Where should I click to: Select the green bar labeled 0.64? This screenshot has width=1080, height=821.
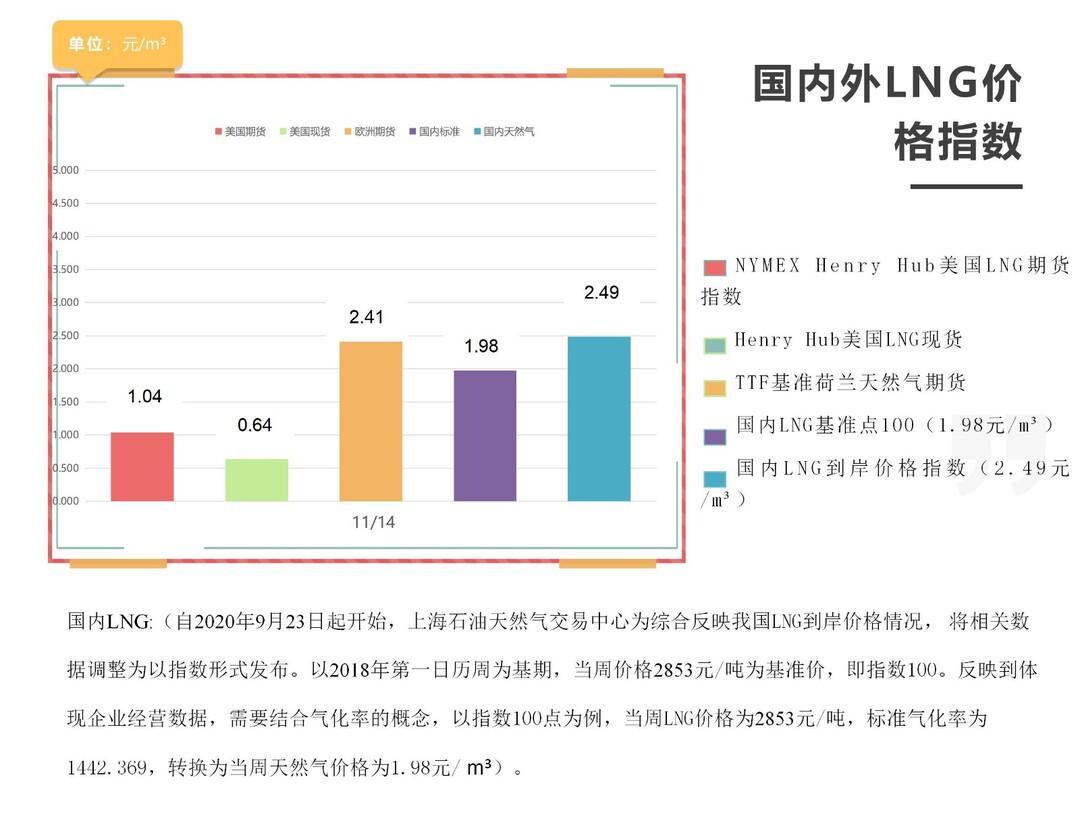pyautogui.click(x=256, y=479)
